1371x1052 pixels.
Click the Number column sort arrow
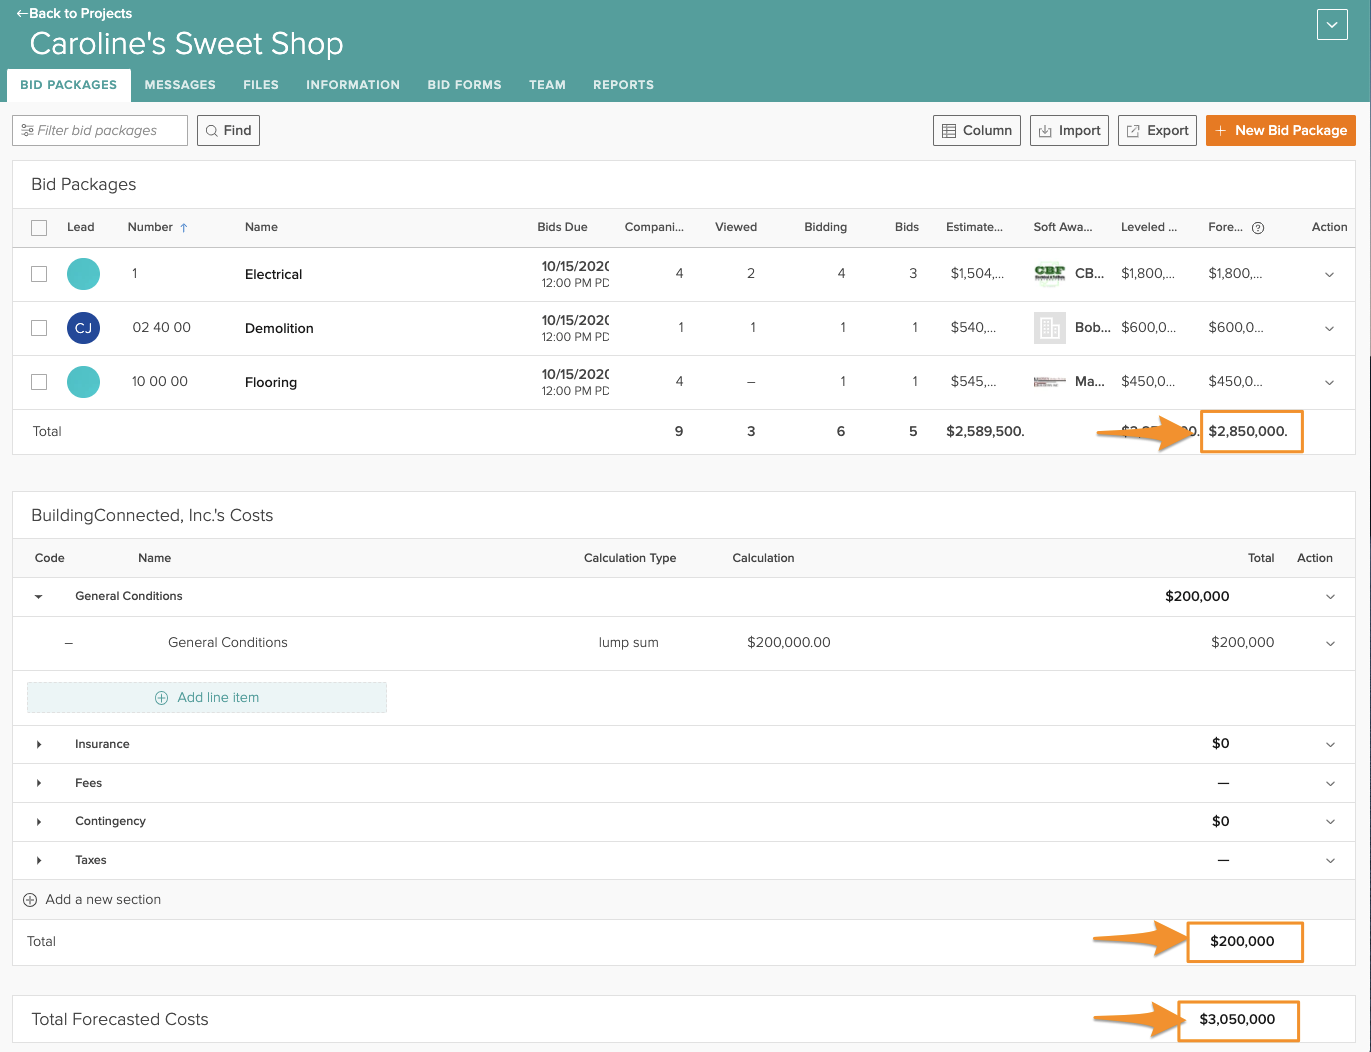[x=184, y=228]
